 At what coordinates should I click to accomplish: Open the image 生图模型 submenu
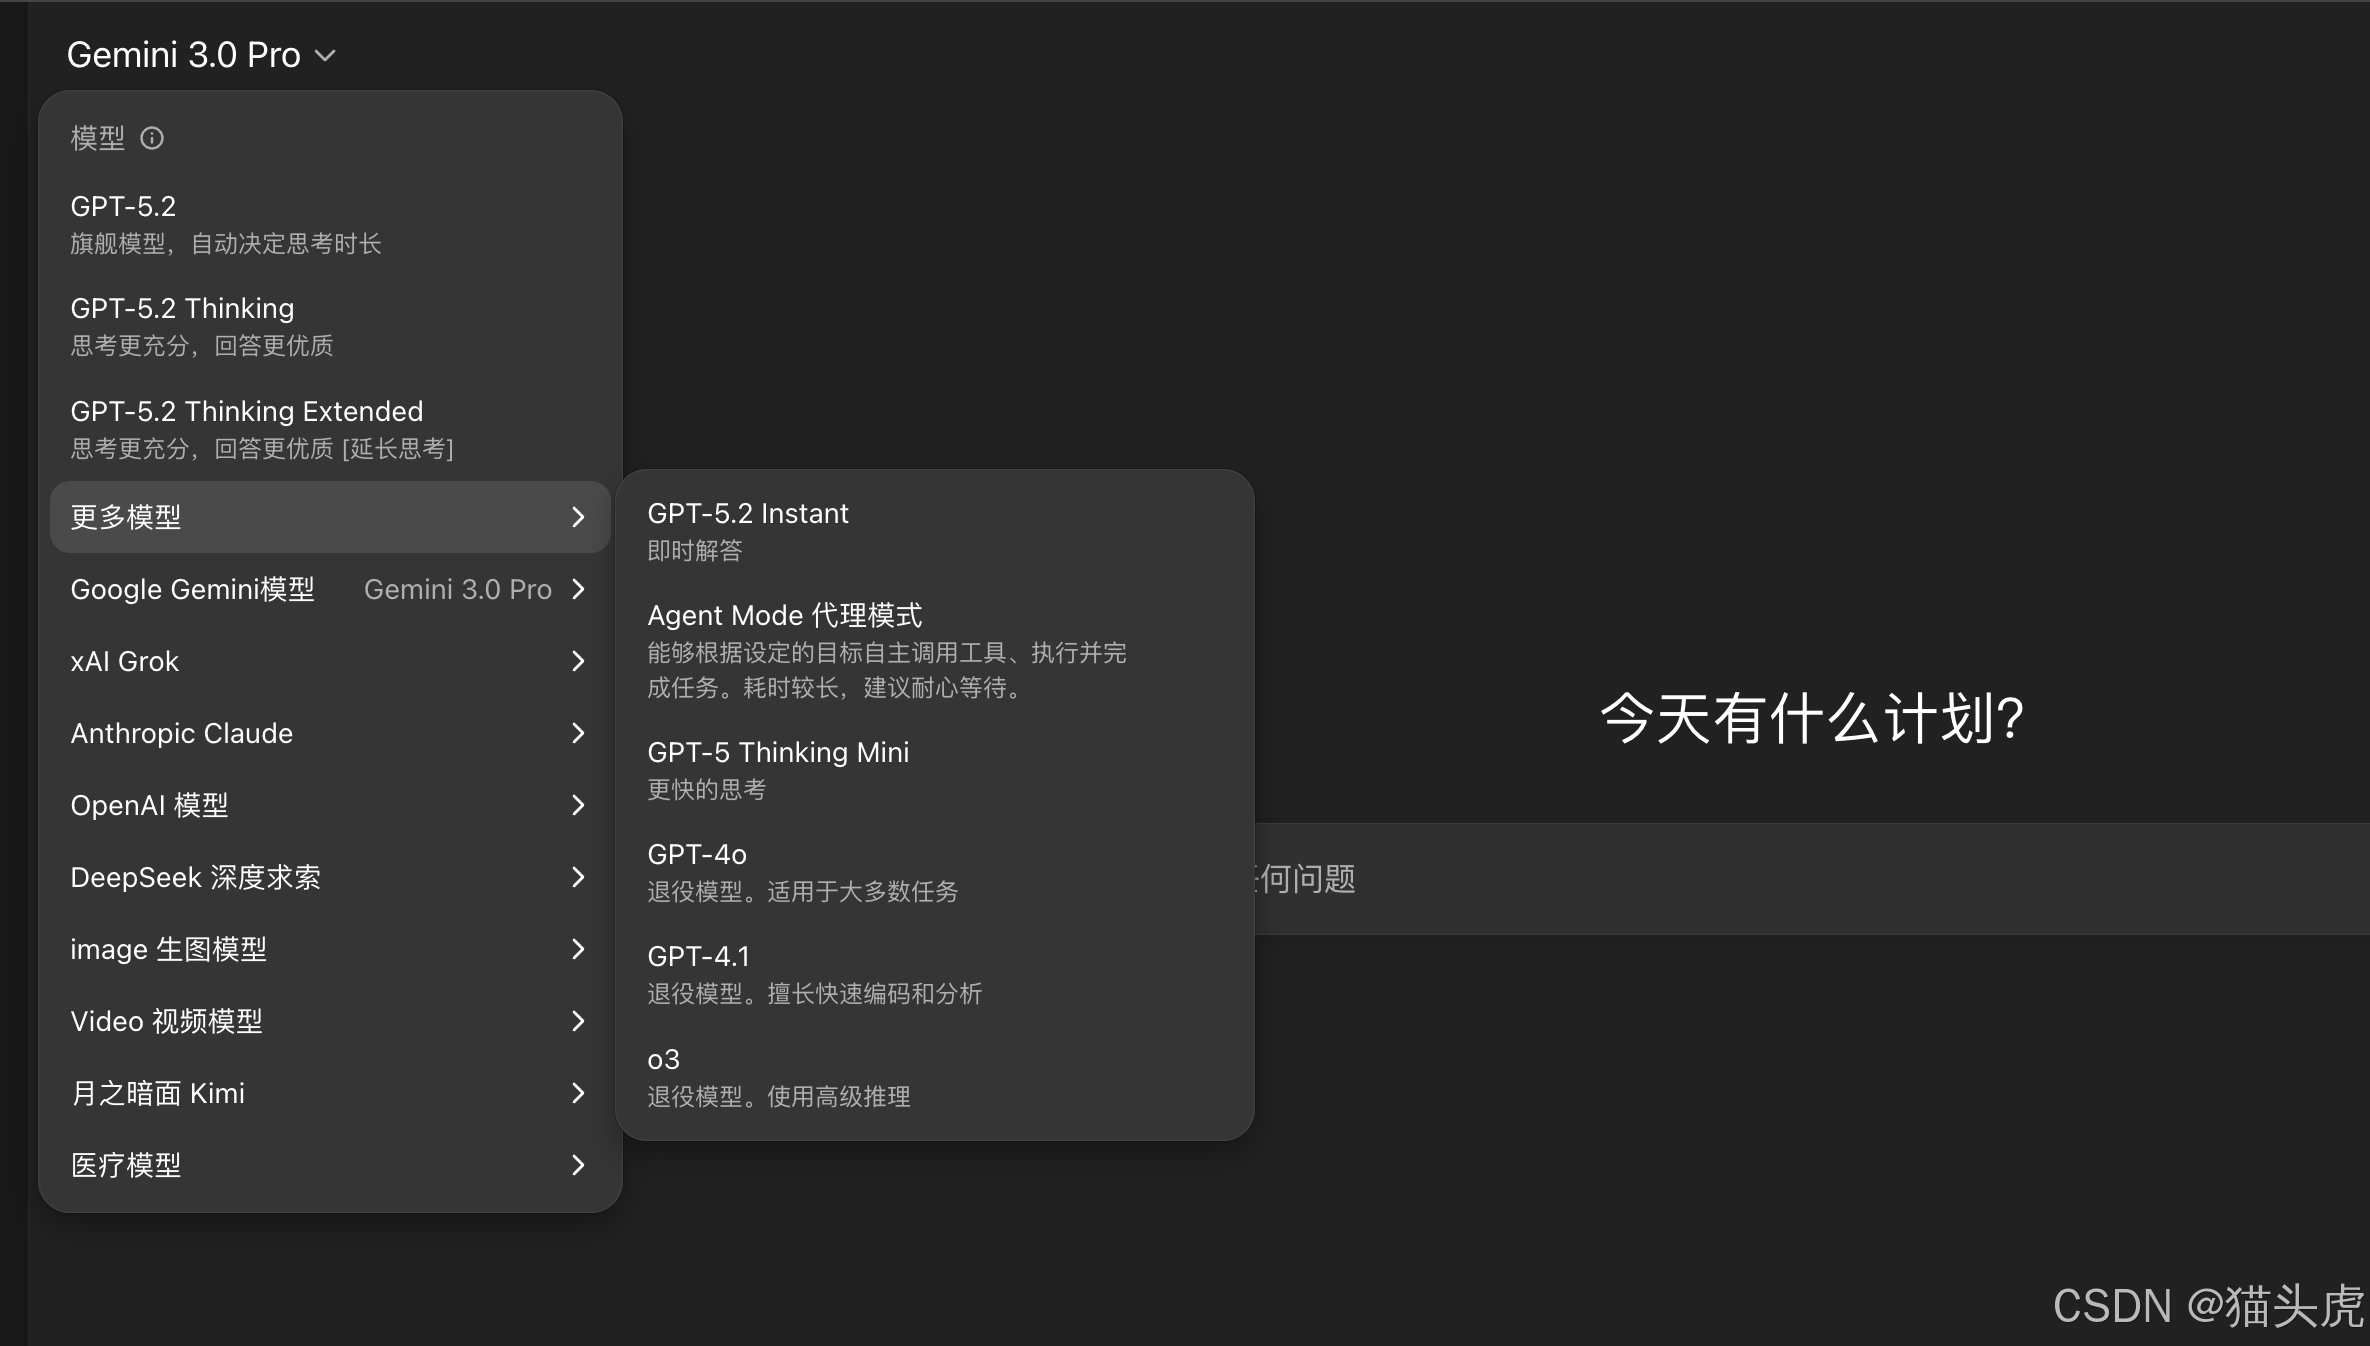pos(328,949)
